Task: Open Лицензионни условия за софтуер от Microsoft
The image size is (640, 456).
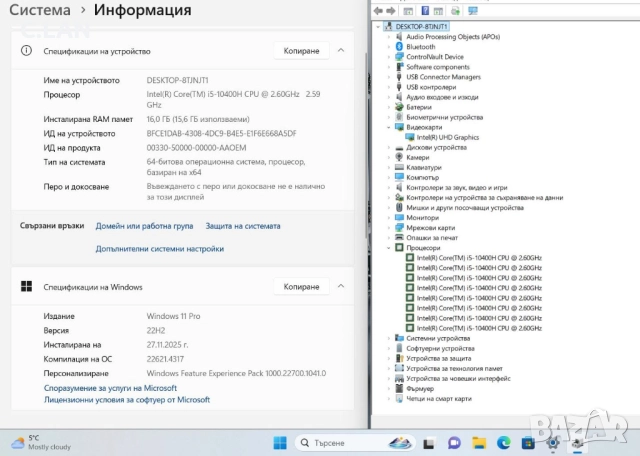Action: (127, 400)
